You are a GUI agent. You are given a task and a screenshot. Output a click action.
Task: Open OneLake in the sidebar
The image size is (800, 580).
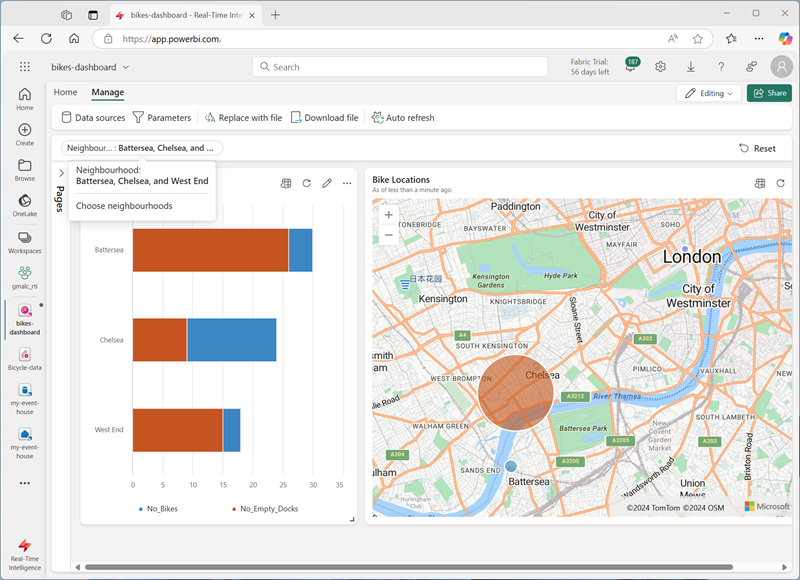[x=24, y=206]
